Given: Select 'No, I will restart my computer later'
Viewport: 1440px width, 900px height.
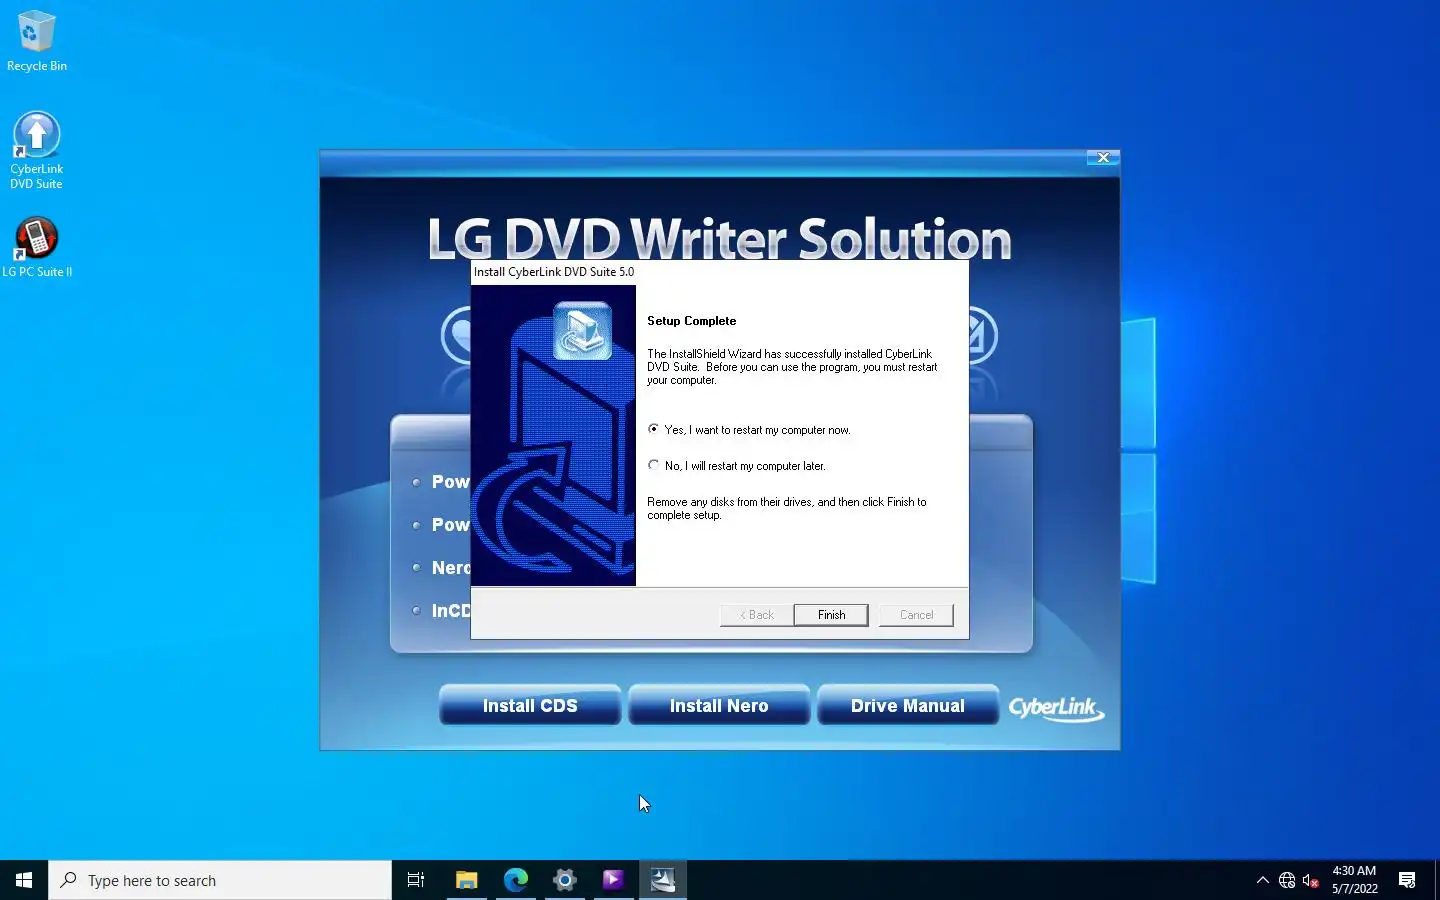Looking at the screenshot, I should tap(737, 466).
